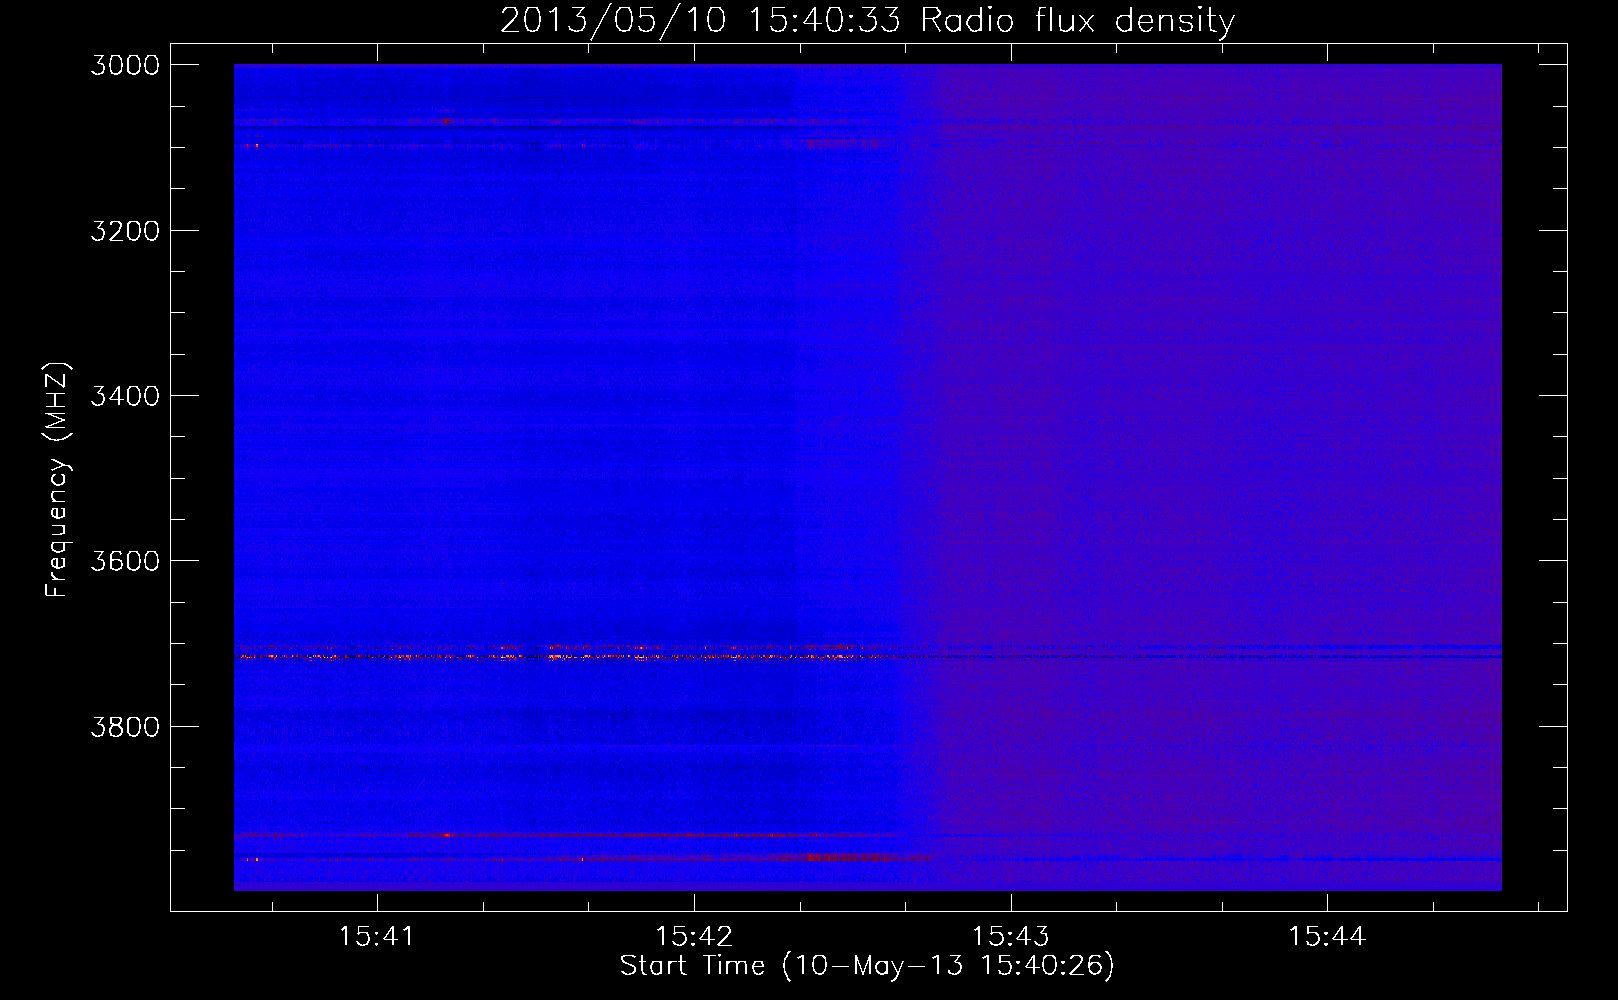Click the 15:44 time axis label

coord(1327,937)
